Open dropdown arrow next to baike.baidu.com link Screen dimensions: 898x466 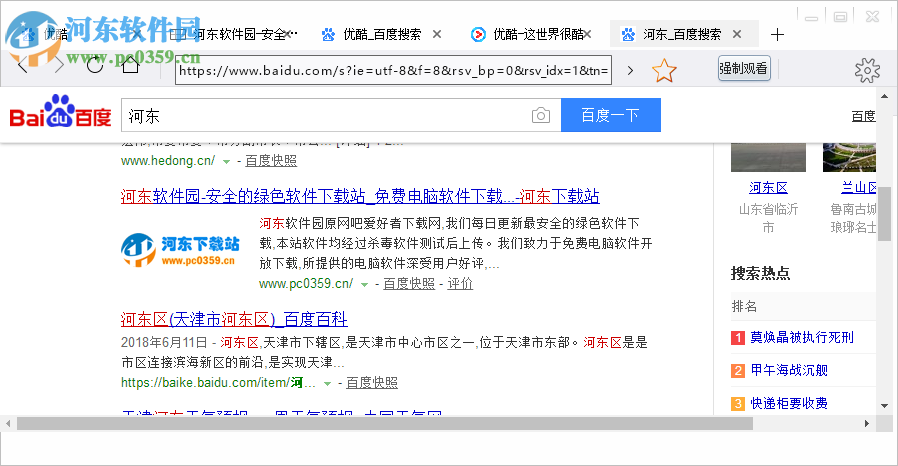328,384
